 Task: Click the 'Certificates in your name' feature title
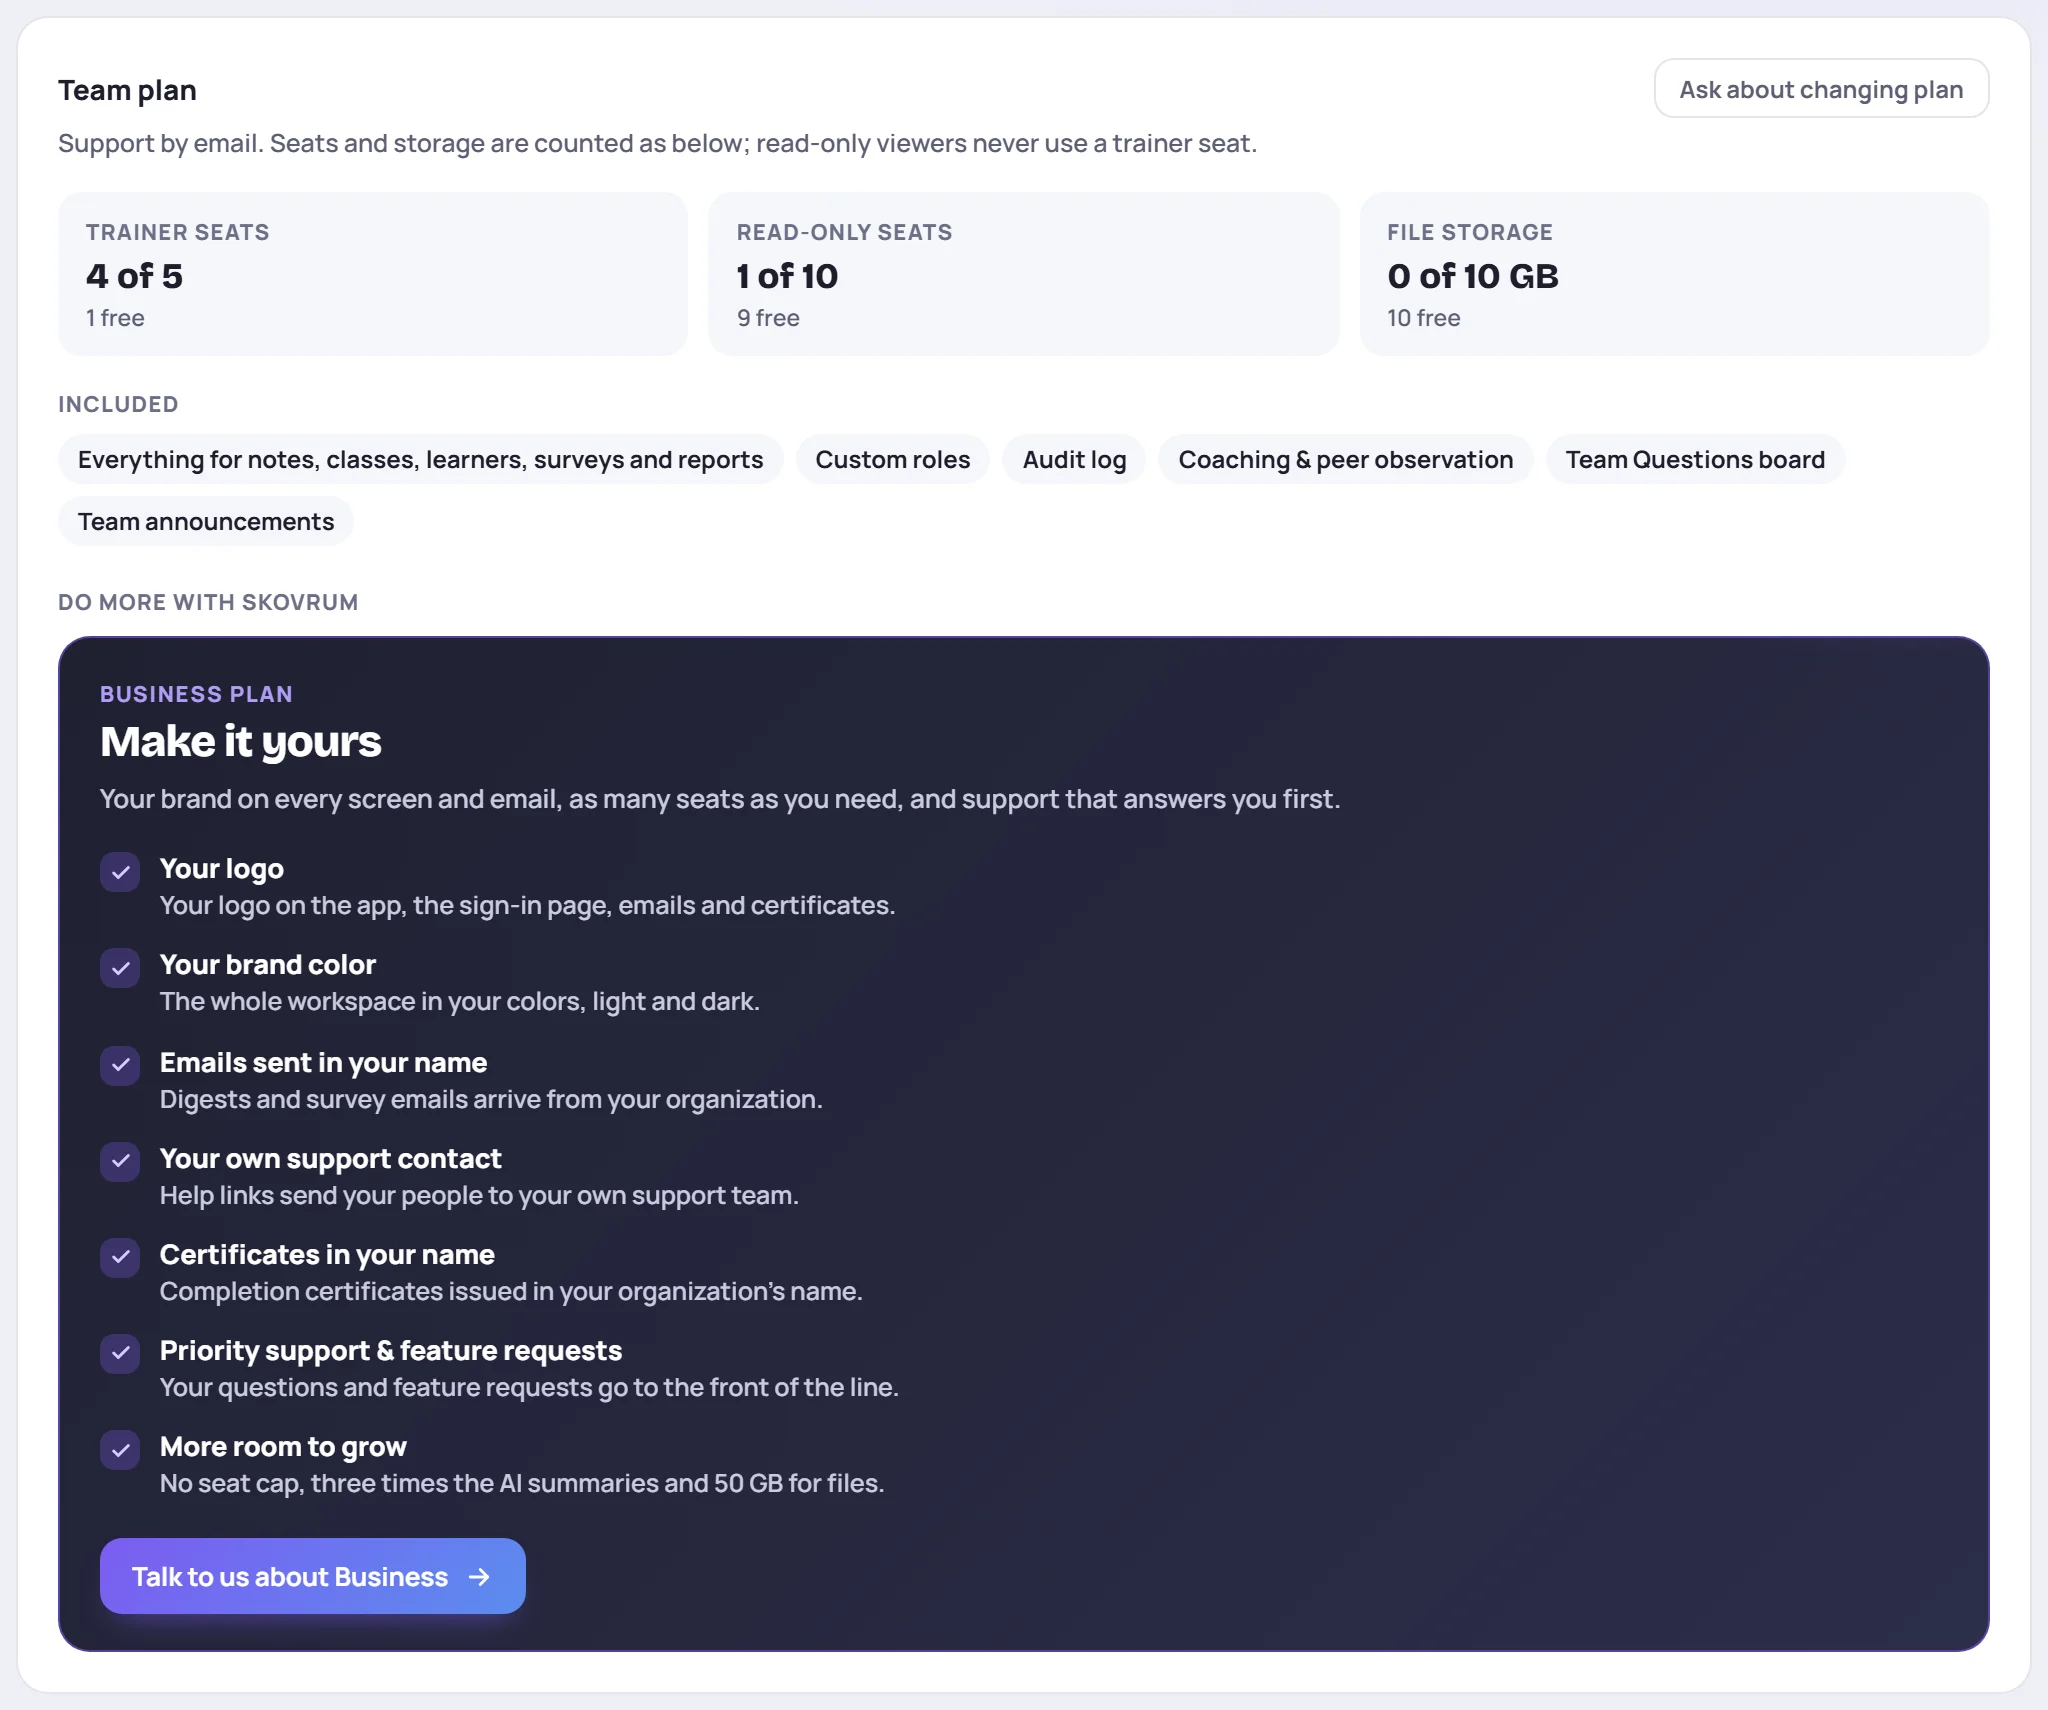[x=327, y=1255]
